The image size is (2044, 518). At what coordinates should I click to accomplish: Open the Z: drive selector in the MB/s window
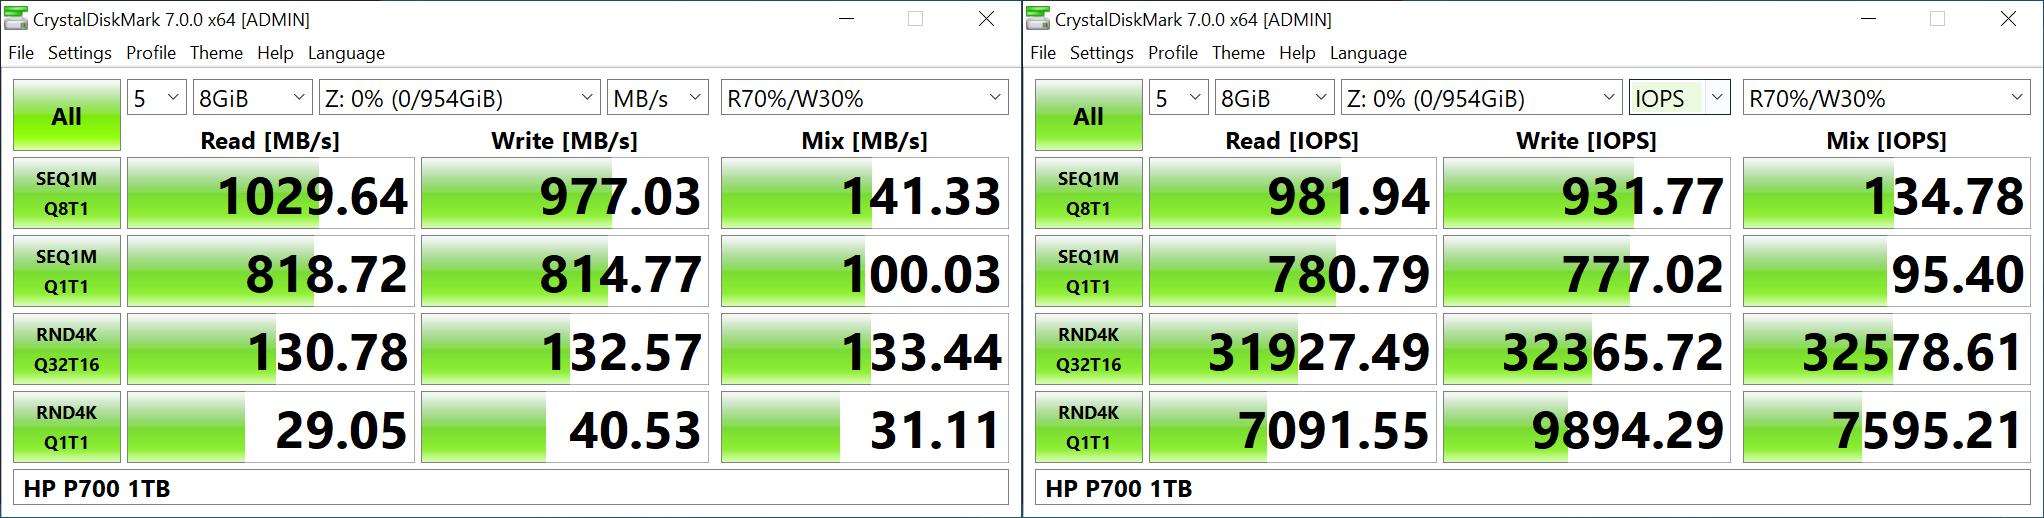tap(459, 98)
